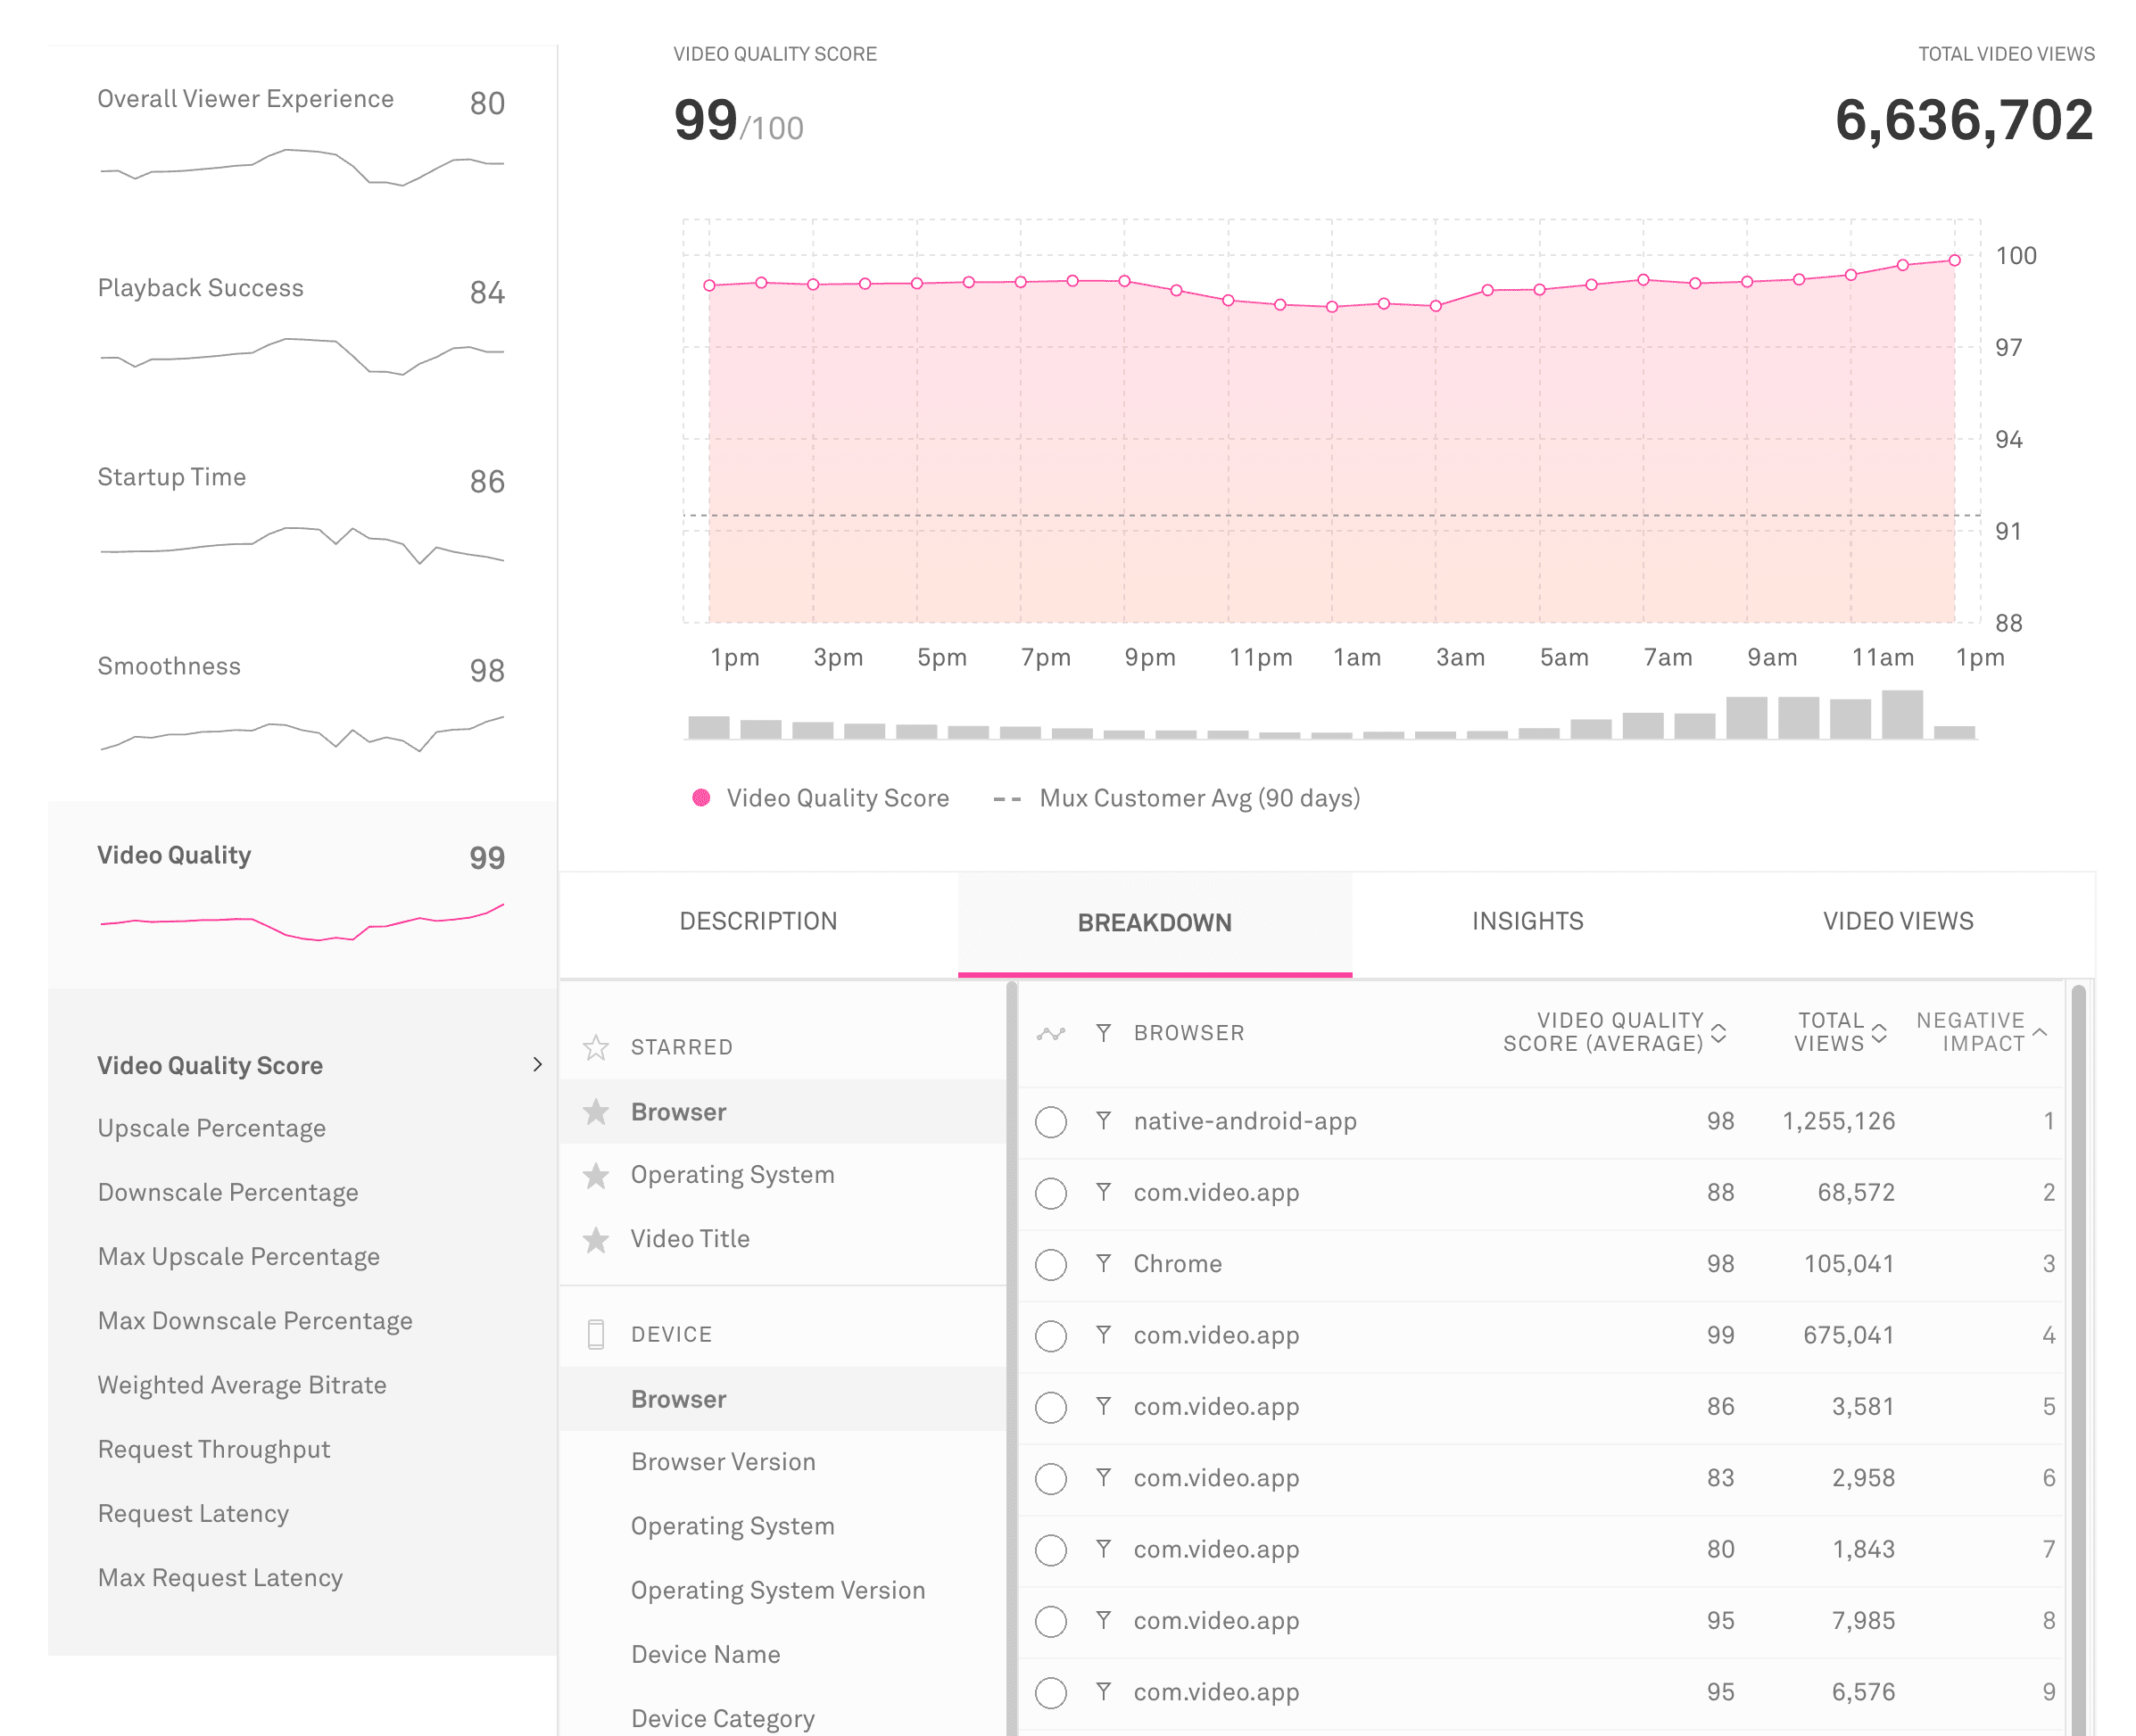Select the radio button beside com.video.app with 68,572 views
Screen dimensions: 2136x1736
tap(1051, 1193)
